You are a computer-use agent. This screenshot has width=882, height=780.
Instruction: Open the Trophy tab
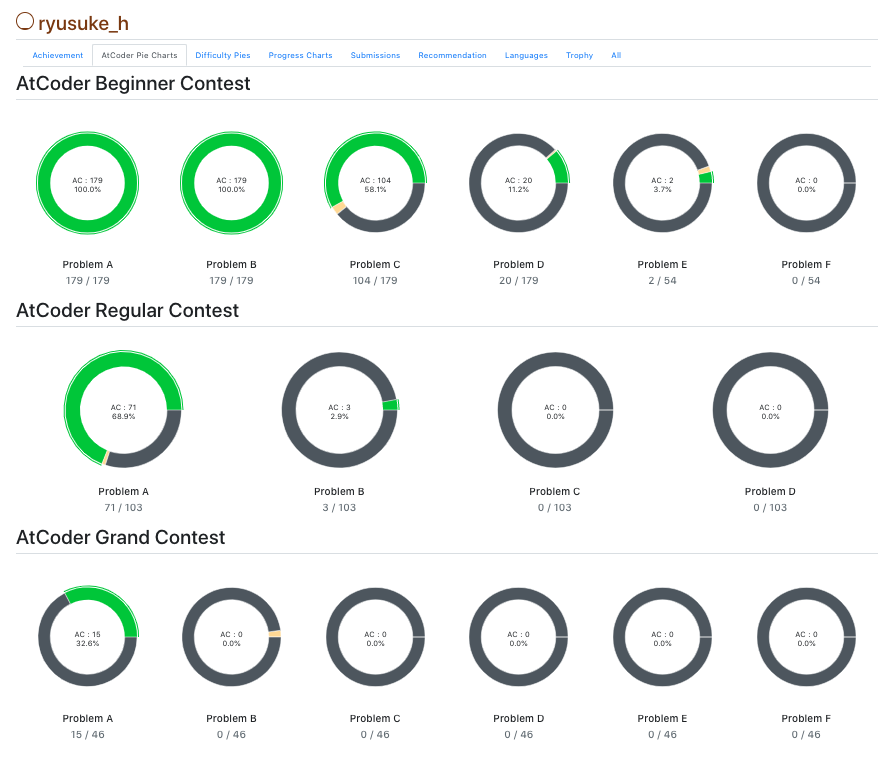[579, 55]
